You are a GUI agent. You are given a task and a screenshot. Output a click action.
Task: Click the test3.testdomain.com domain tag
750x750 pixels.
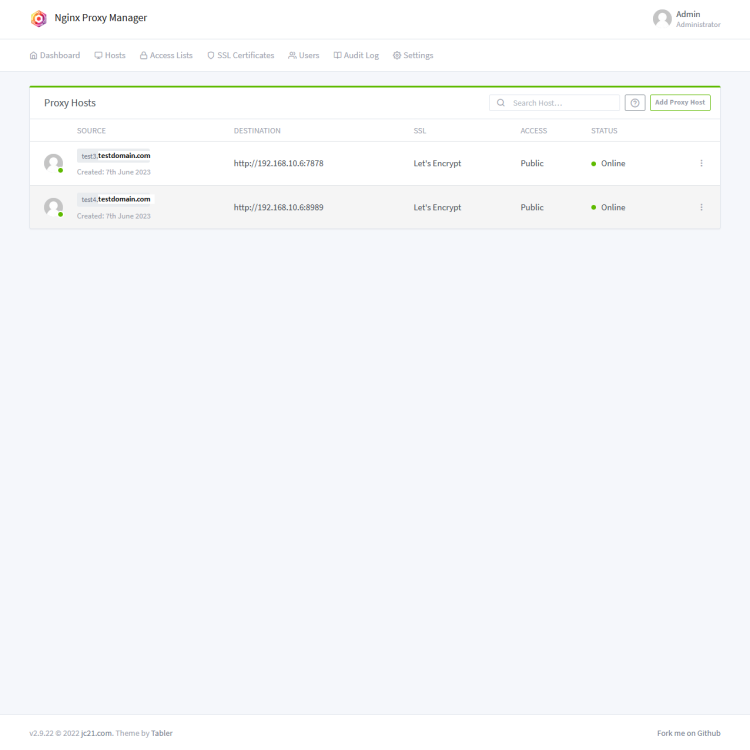tap(114, 156)
